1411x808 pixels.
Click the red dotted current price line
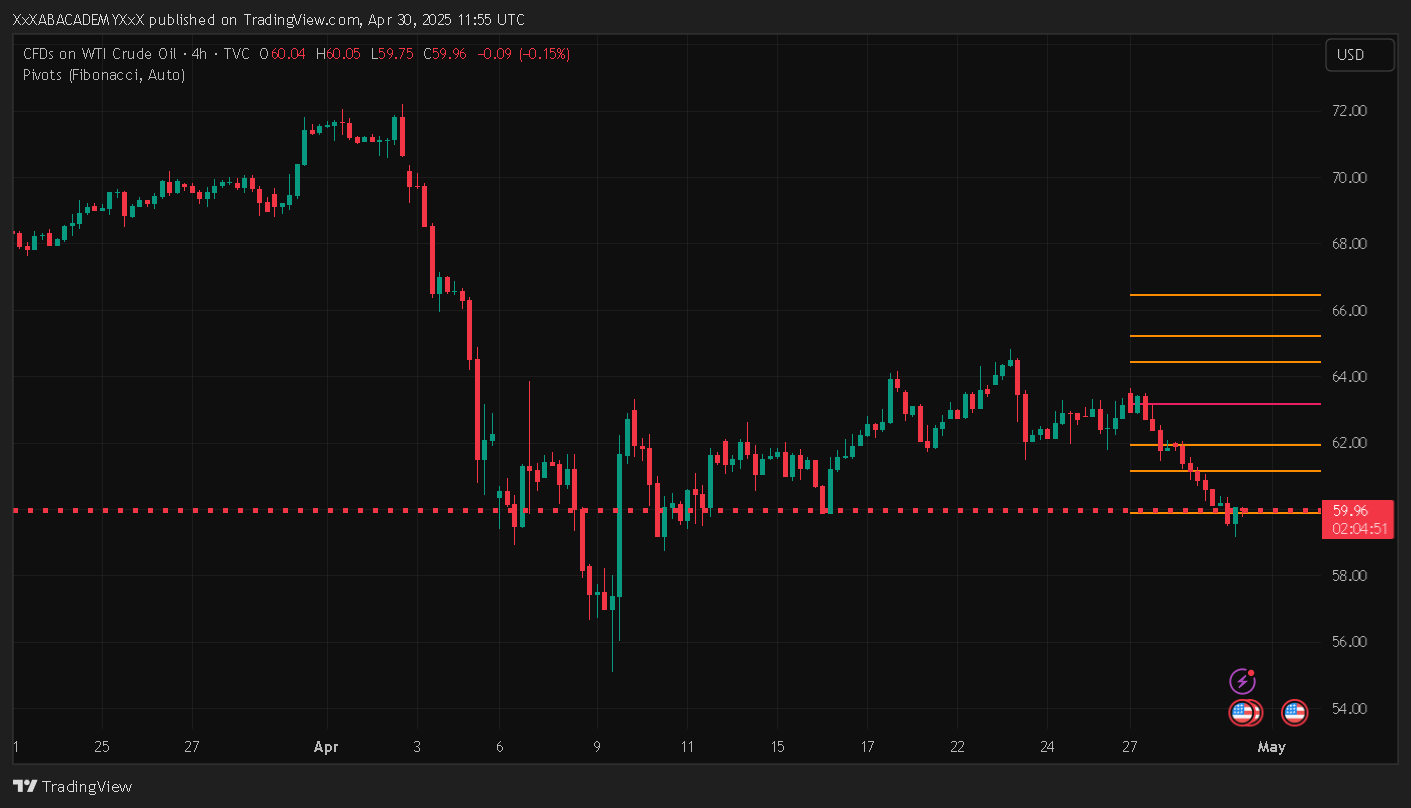tap(300, 510)
